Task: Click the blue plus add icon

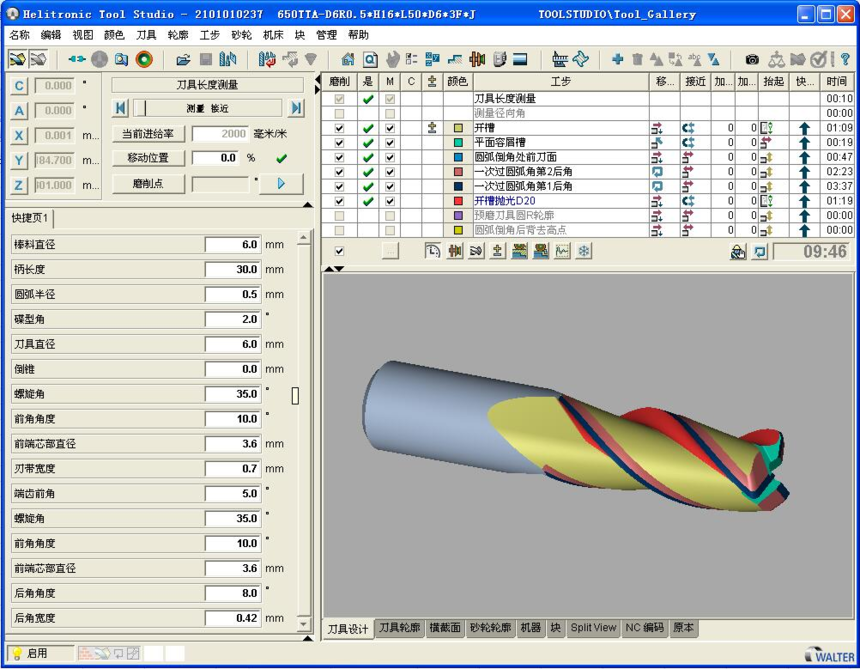Action: 618,59
